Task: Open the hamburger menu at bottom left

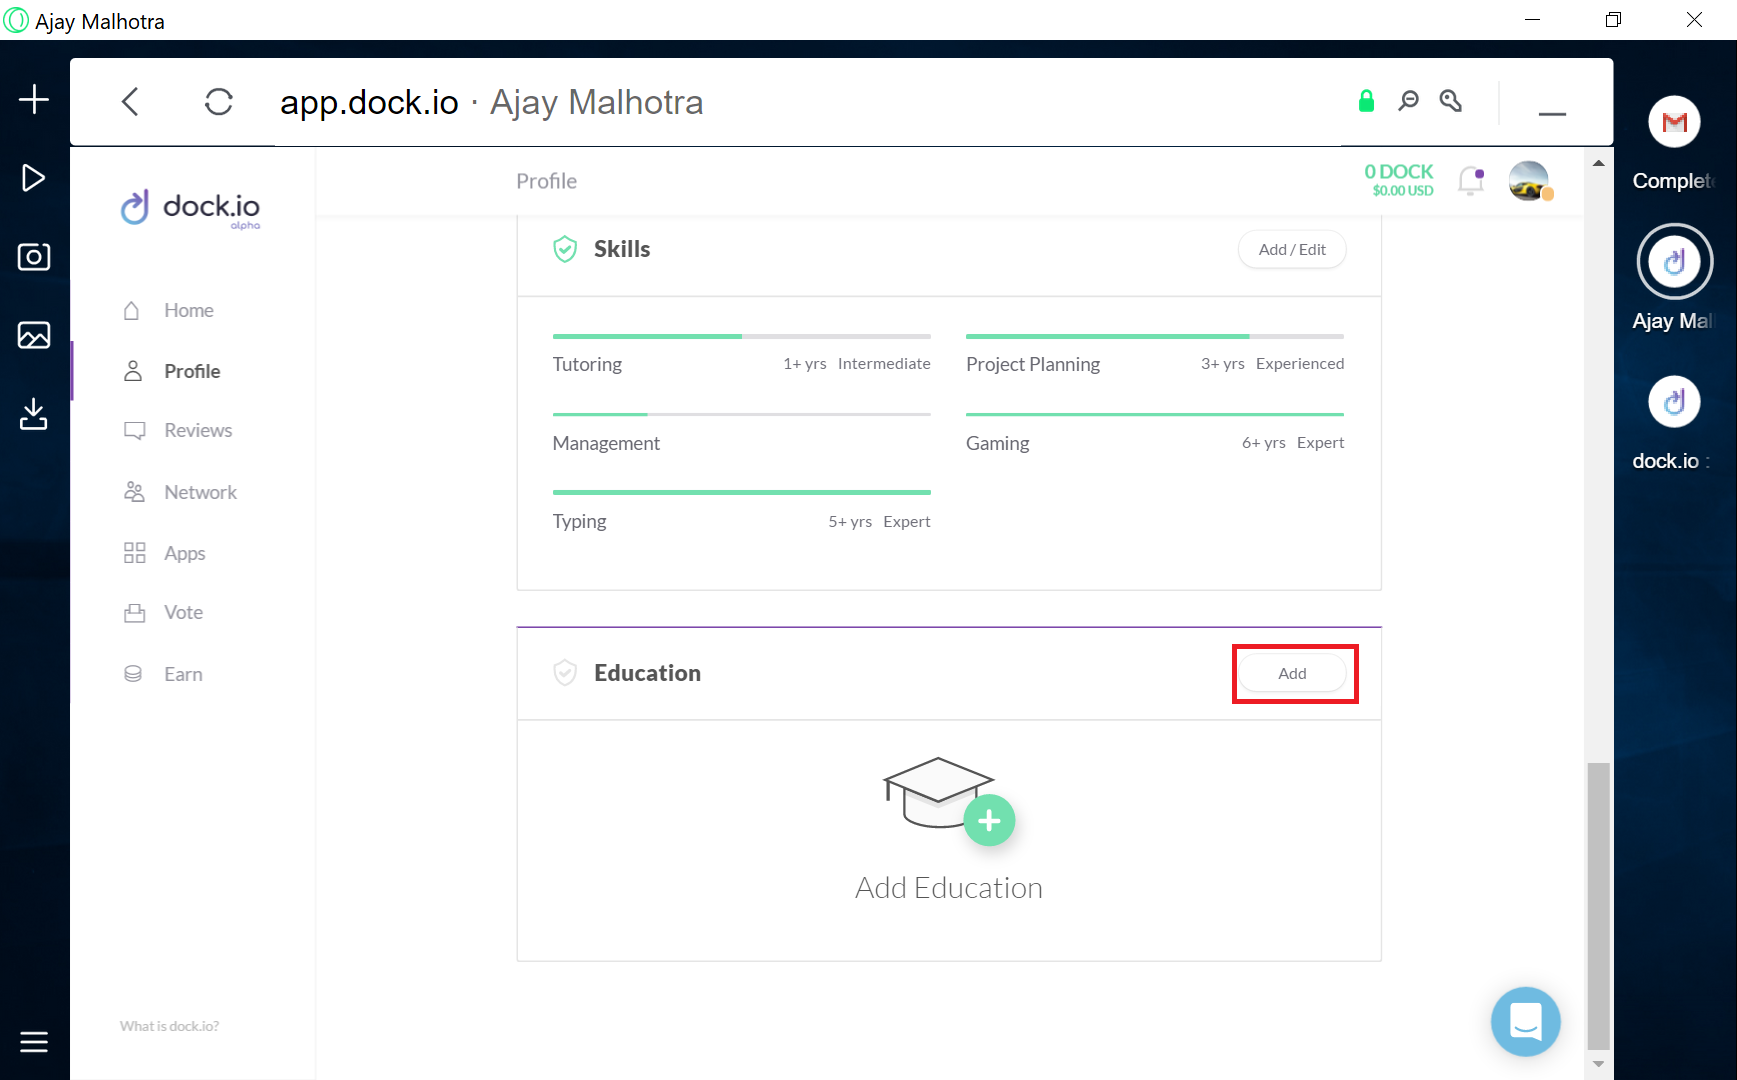Action: tap(34, 1042)
